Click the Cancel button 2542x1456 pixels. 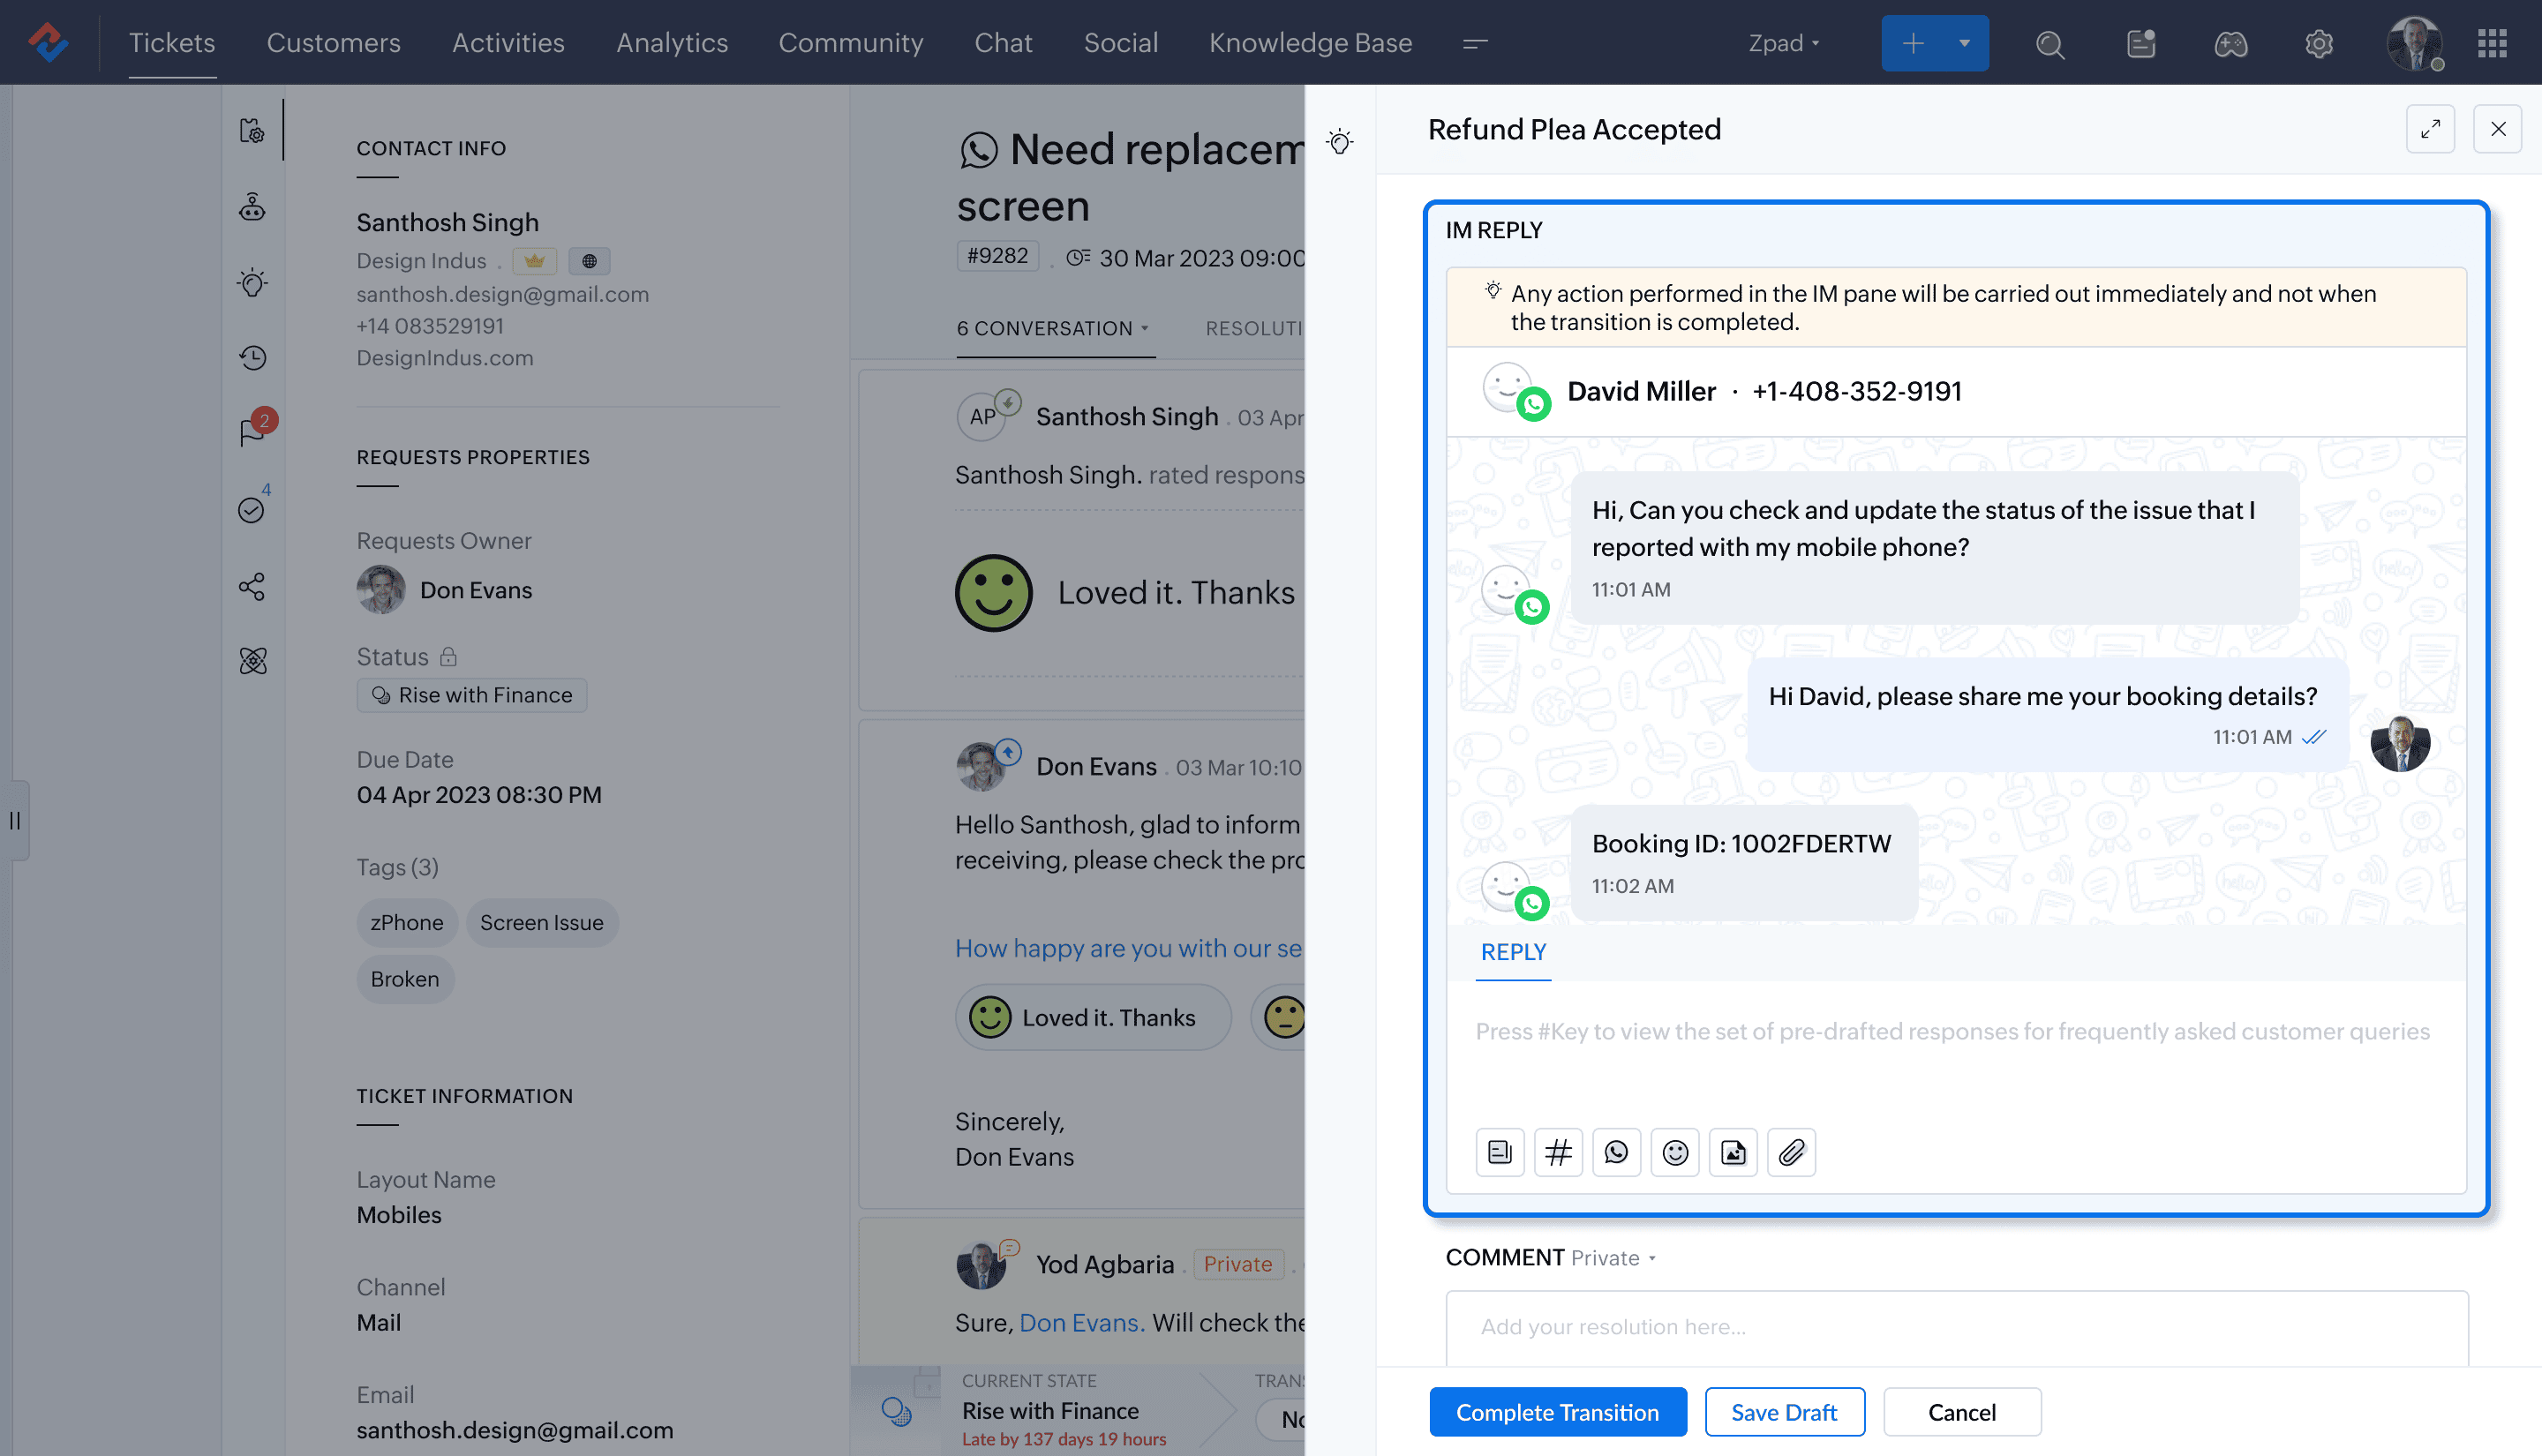pyautogui.click(x=1961, y=1412)
